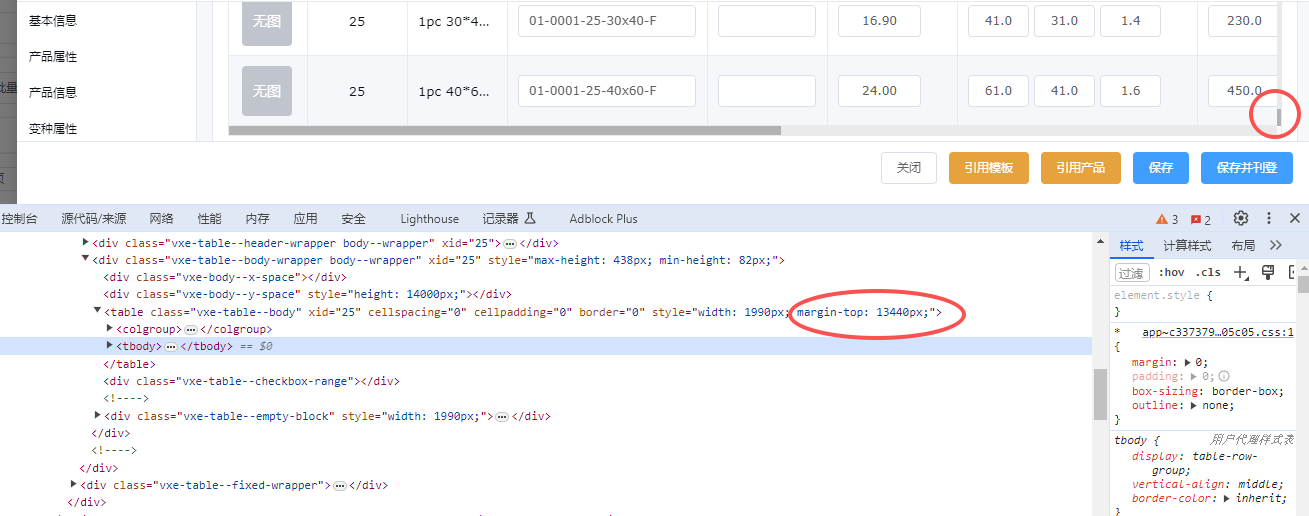The width and height of the screenshot is (1309, 516).
Task: Switch to the 计算样式 computed tab
Action: [x=1187, y=245]
